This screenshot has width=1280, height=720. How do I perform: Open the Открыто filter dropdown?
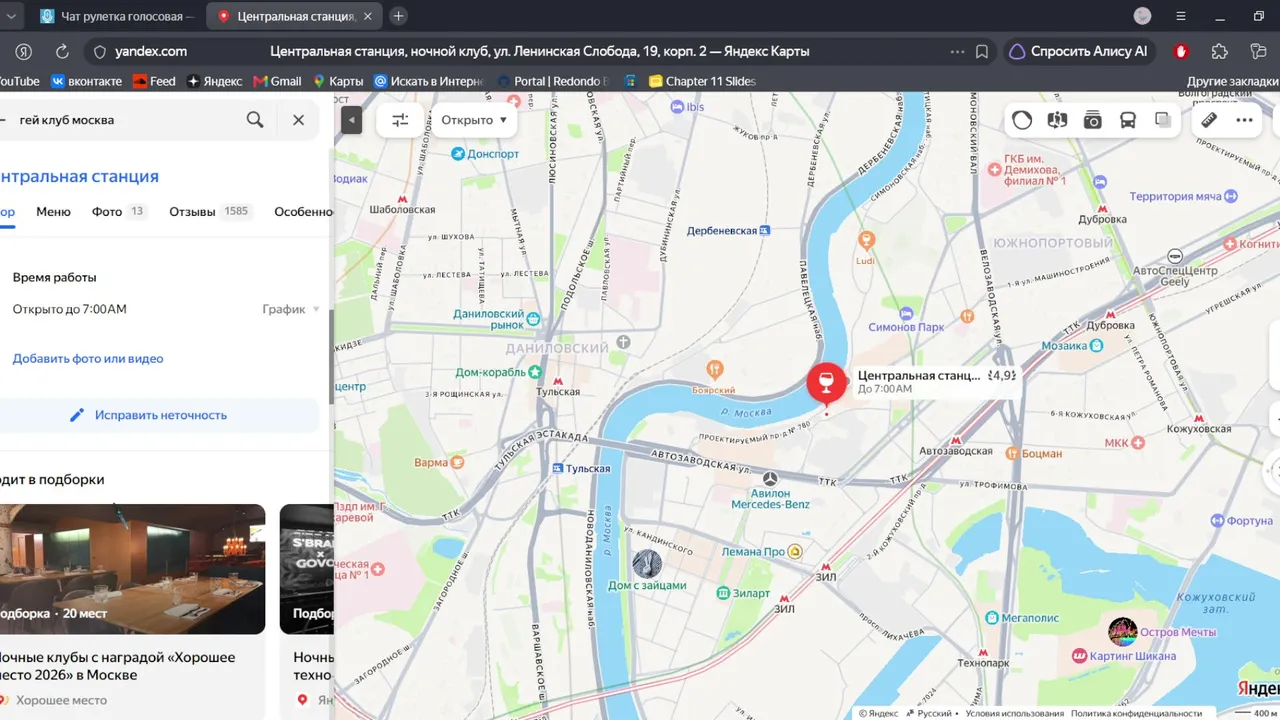pos(474,120)
